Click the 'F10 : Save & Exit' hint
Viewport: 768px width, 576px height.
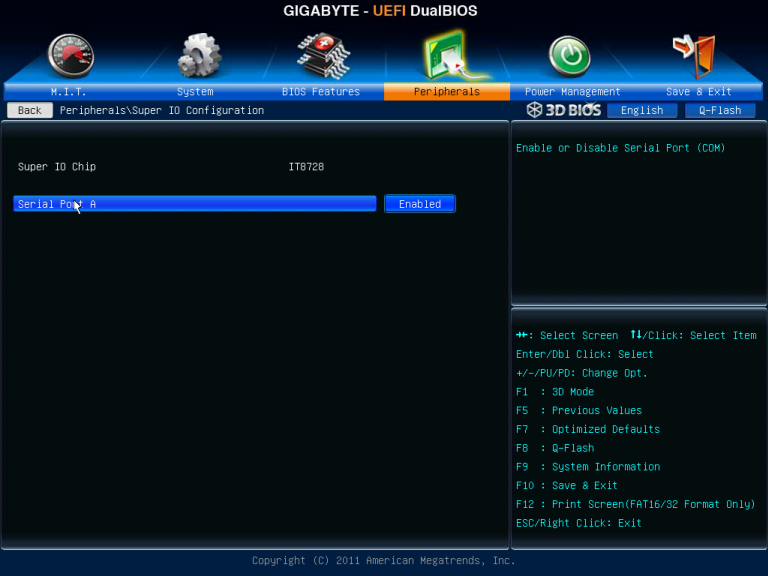point(567,485)
